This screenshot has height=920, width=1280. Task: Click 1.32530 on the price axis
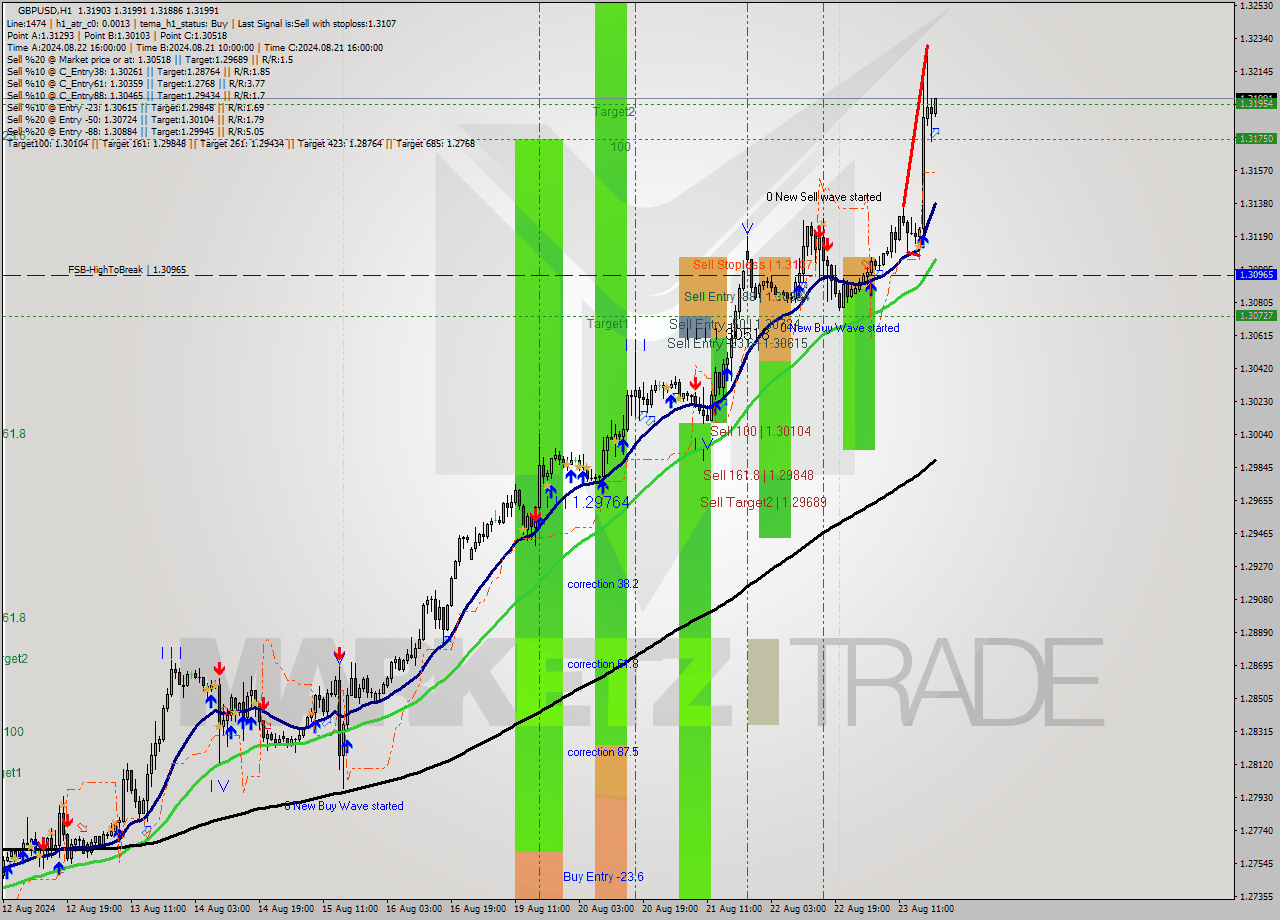click(1256, 6)
